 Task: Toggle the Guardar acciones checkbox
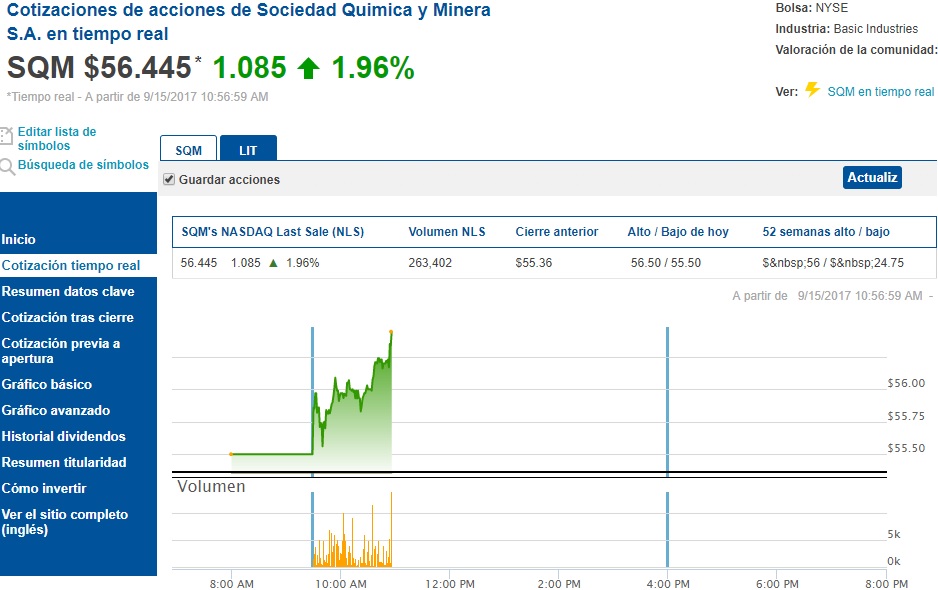click(169, 179)
